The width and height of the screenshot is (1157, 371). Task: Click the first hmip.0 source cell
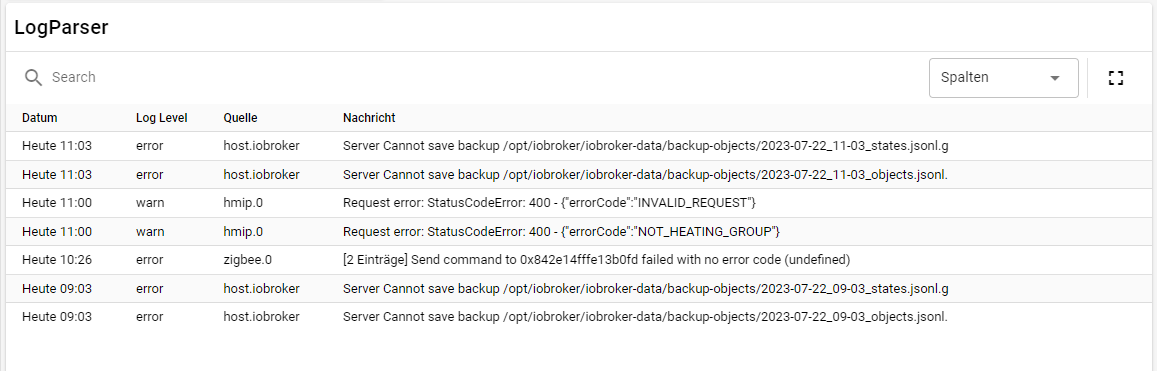click(244, 203)
